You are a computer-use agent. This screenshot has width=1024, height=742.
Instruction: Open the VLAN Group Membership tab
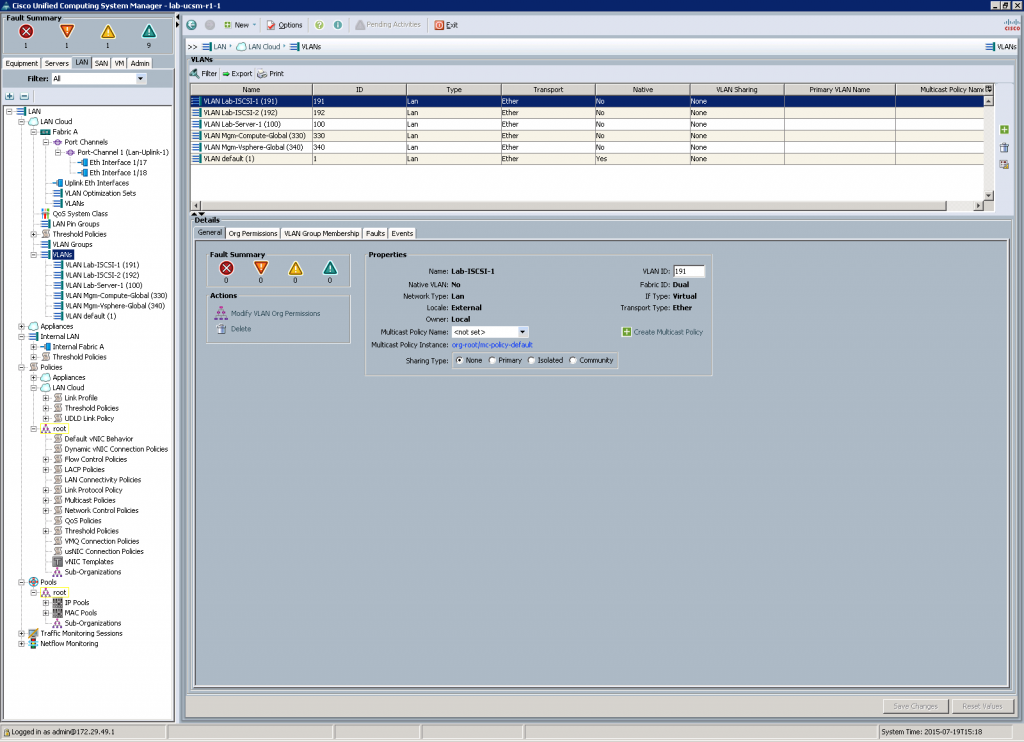click(321, 233)
